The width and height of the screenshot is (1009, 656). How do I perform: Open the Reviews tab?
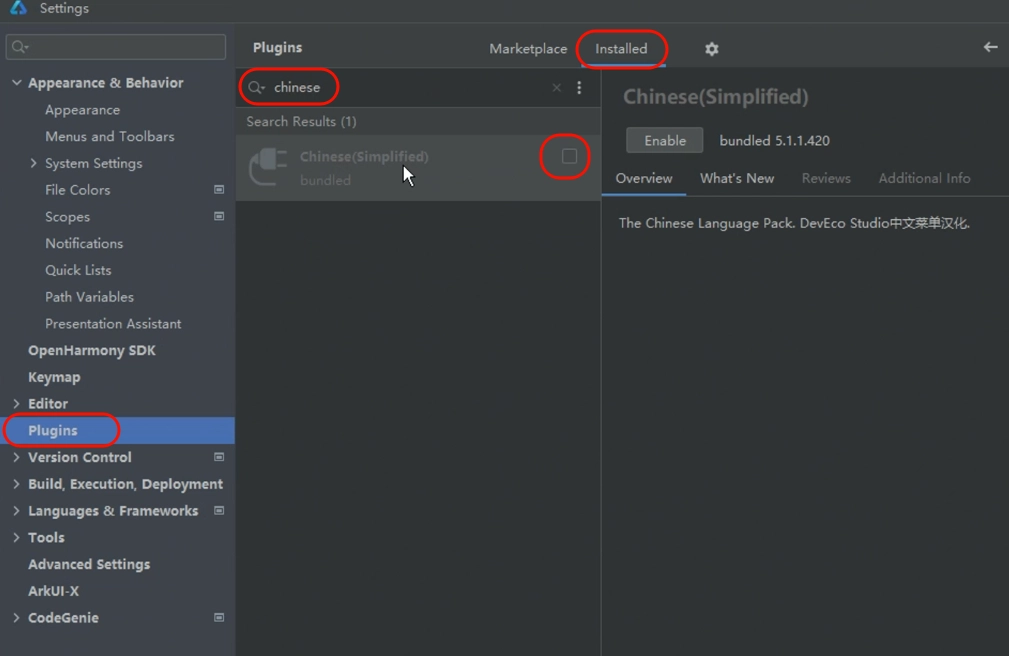(826, 178)
